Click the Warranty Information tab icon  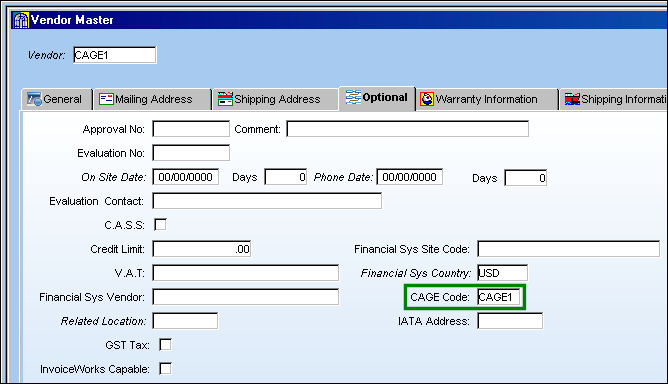point(427,99)
